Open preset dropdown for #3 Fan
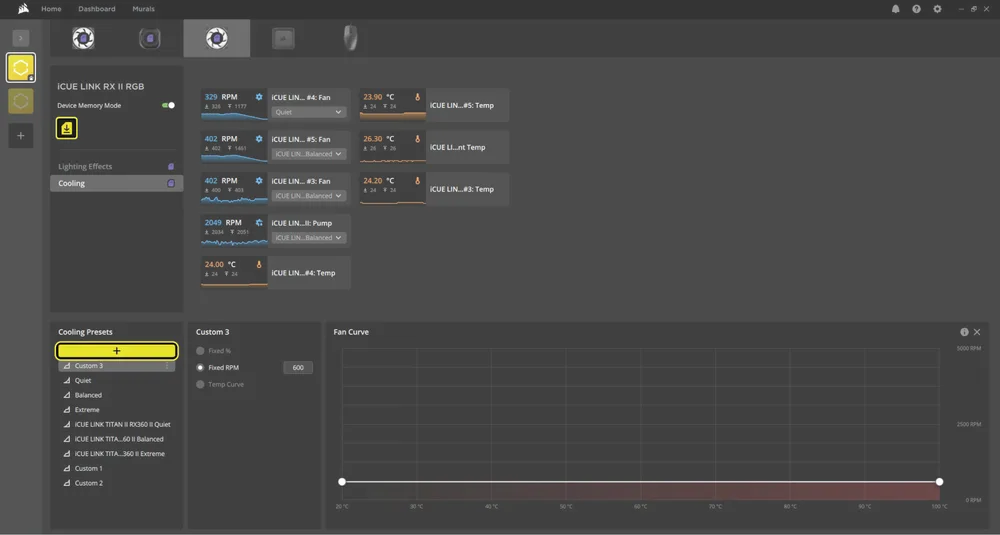 click(x=309, y=196)
